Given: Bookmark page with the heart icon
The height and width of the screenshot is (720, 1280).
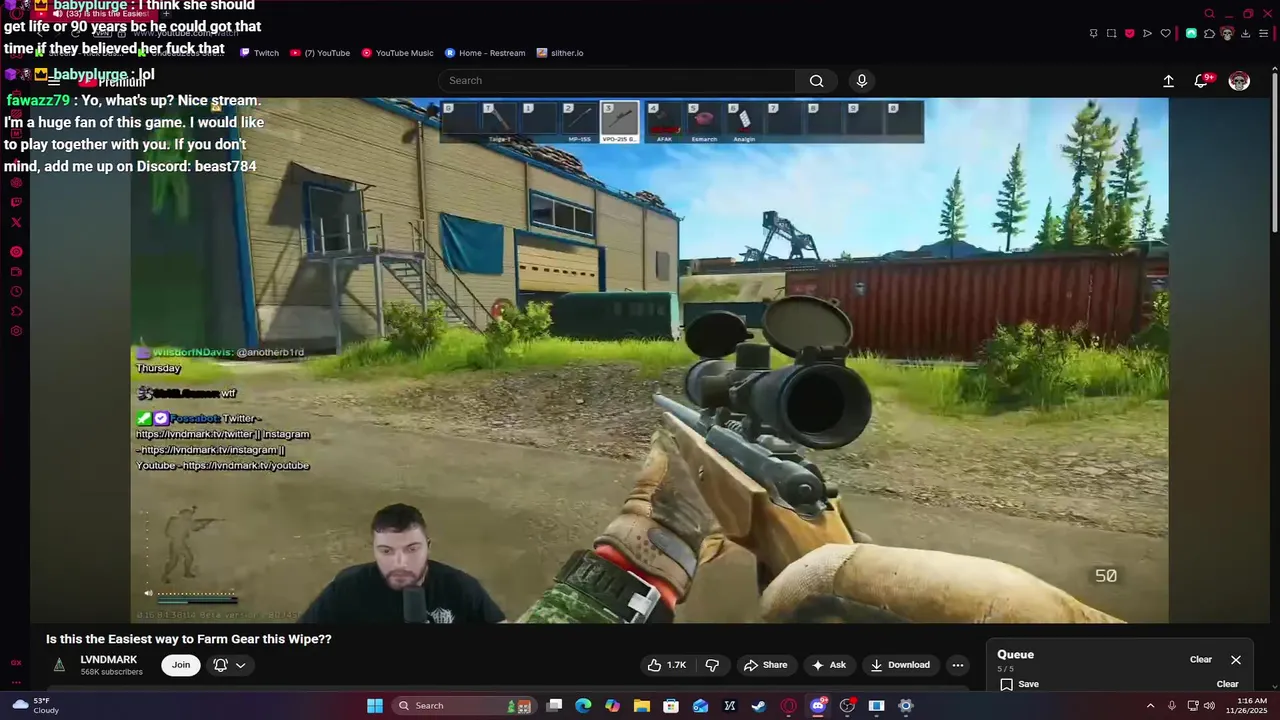Looking at the screenshot, I should point(1165,33).
